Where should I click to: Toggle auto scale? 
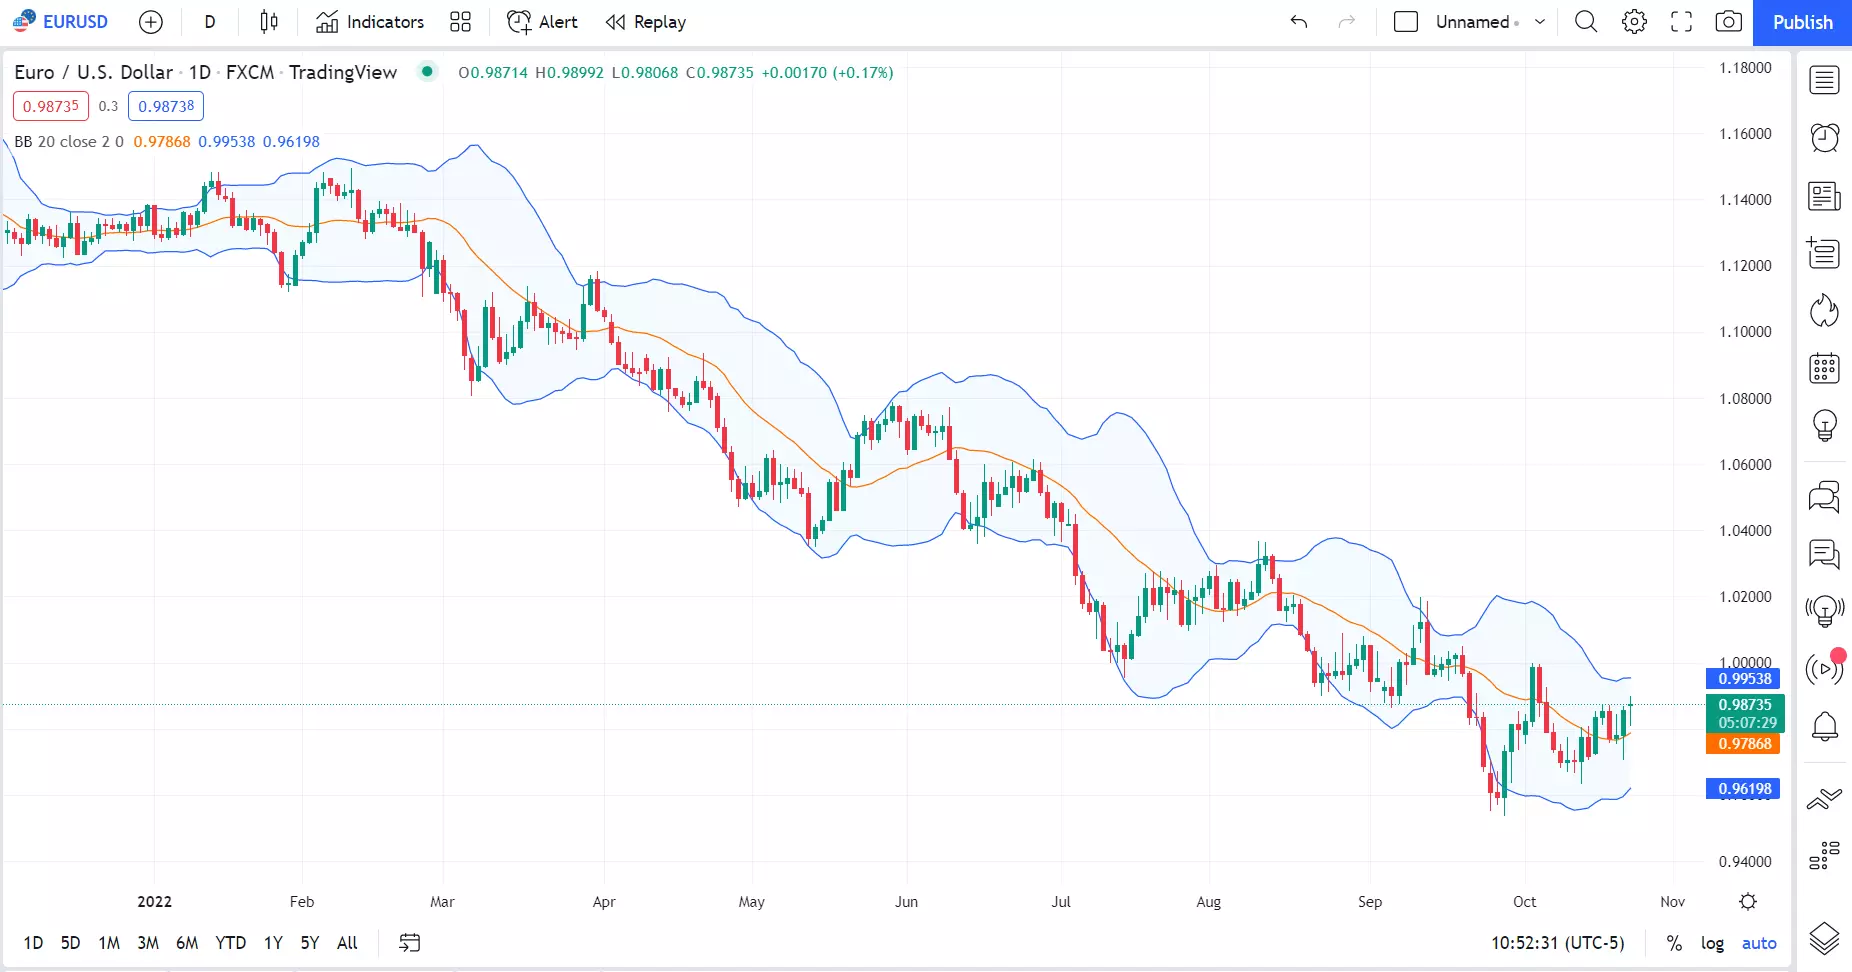coord(1759,943)
